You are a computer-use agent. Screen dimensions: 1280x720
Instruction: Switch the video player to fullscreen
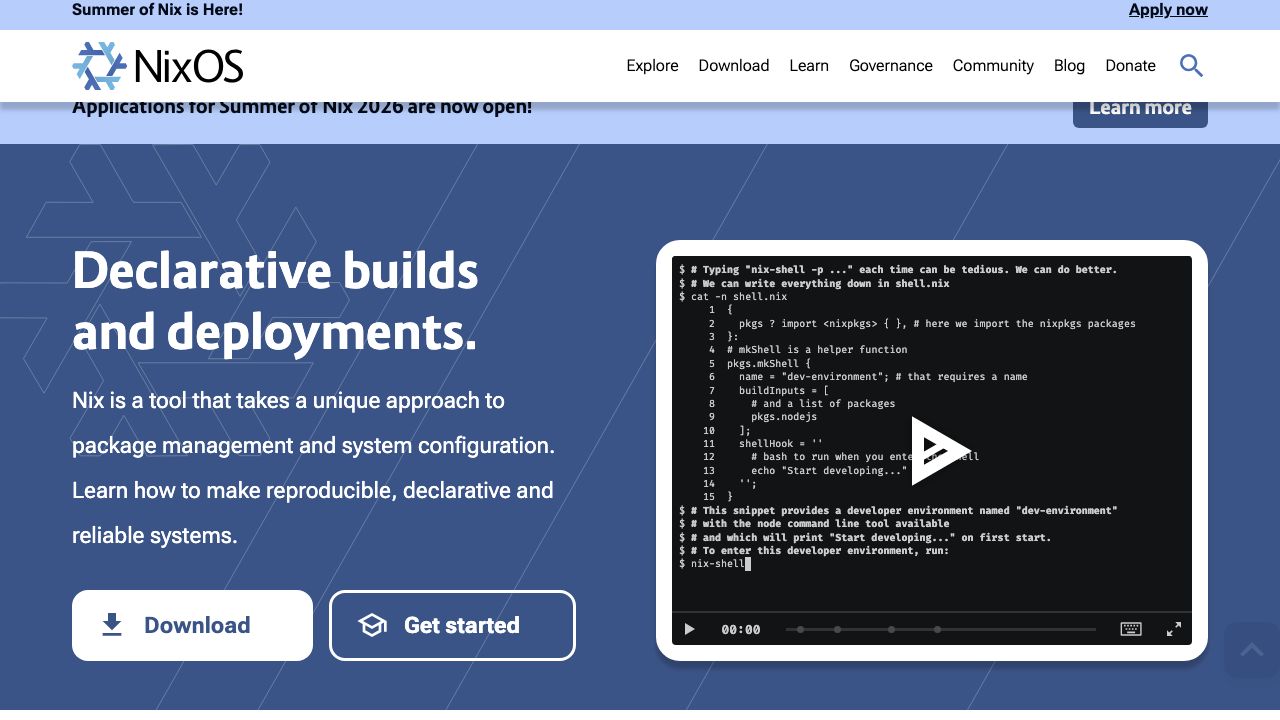click(1174, 629)
